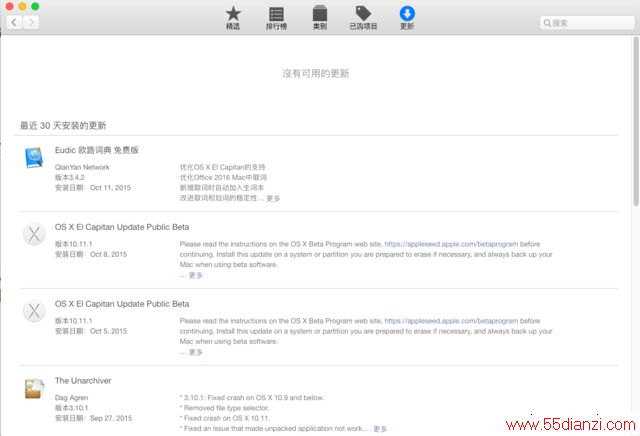
Task: Click the 最近 30 天安装的更新 heading
Action: (63, 125)
